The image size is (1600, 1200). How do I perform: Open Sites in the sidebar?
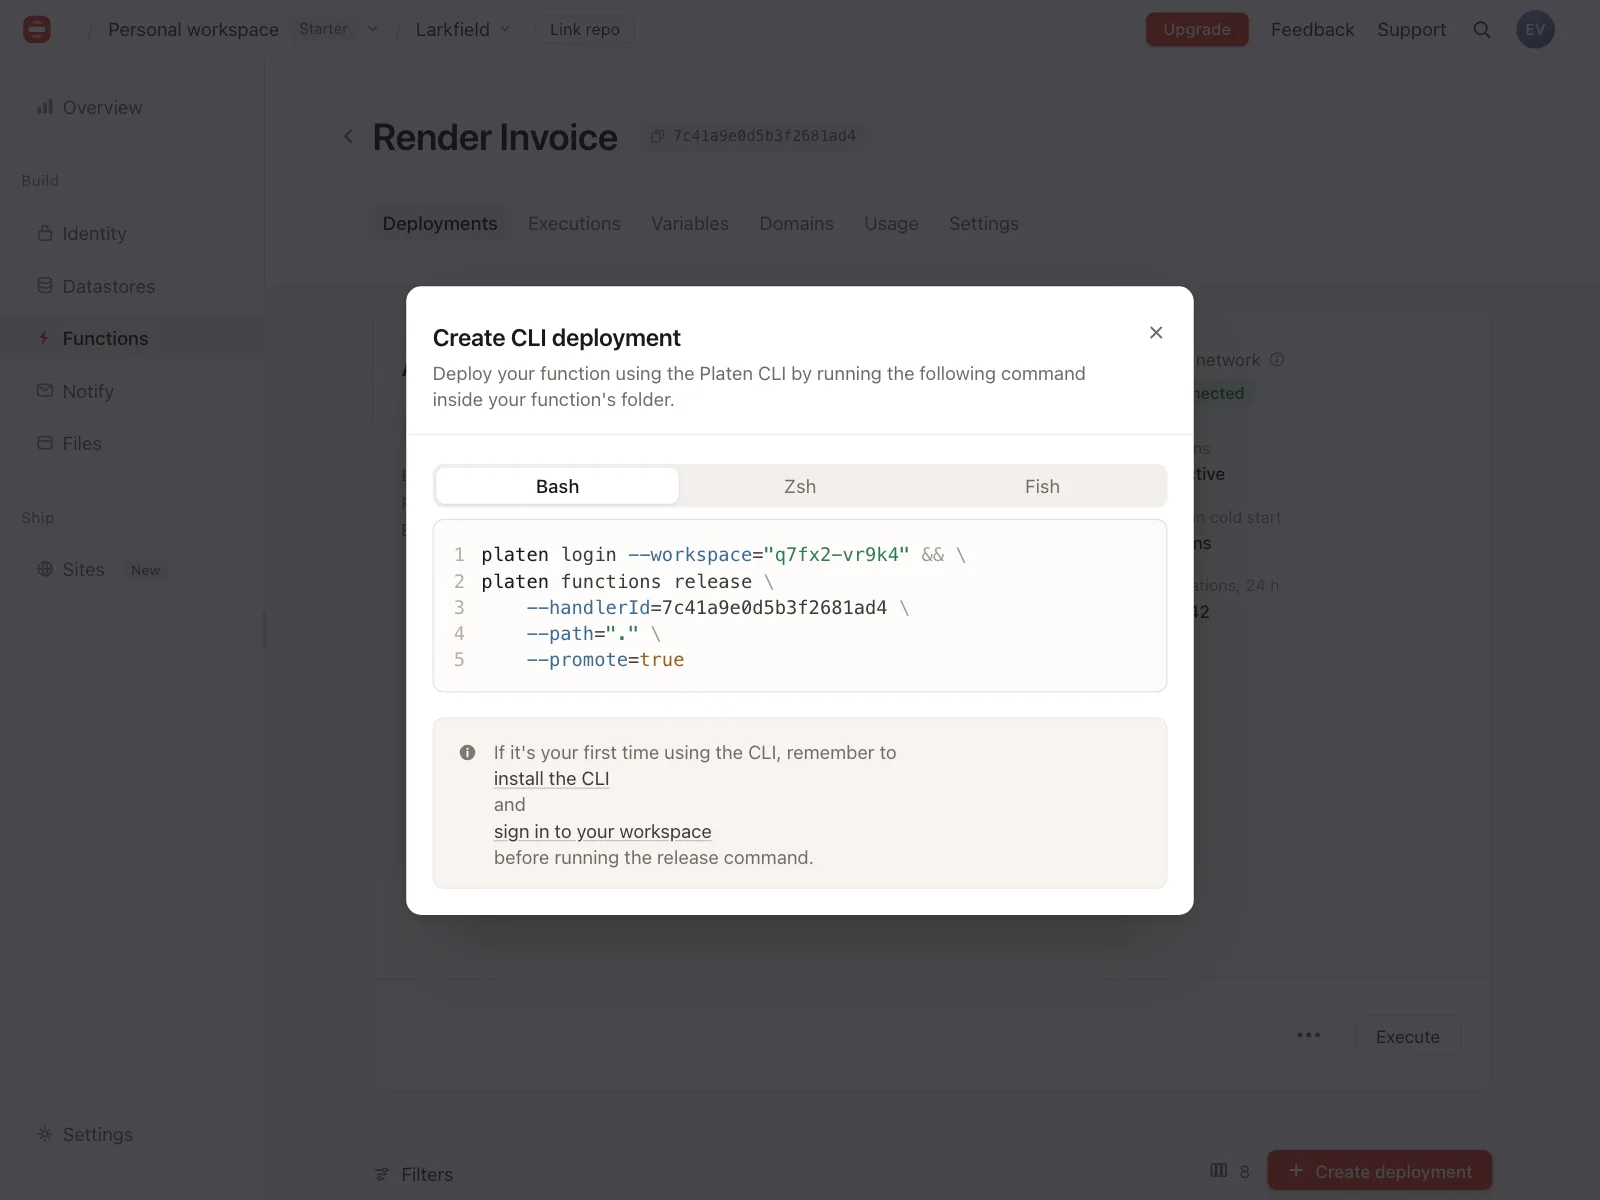(x=83, y=569)
